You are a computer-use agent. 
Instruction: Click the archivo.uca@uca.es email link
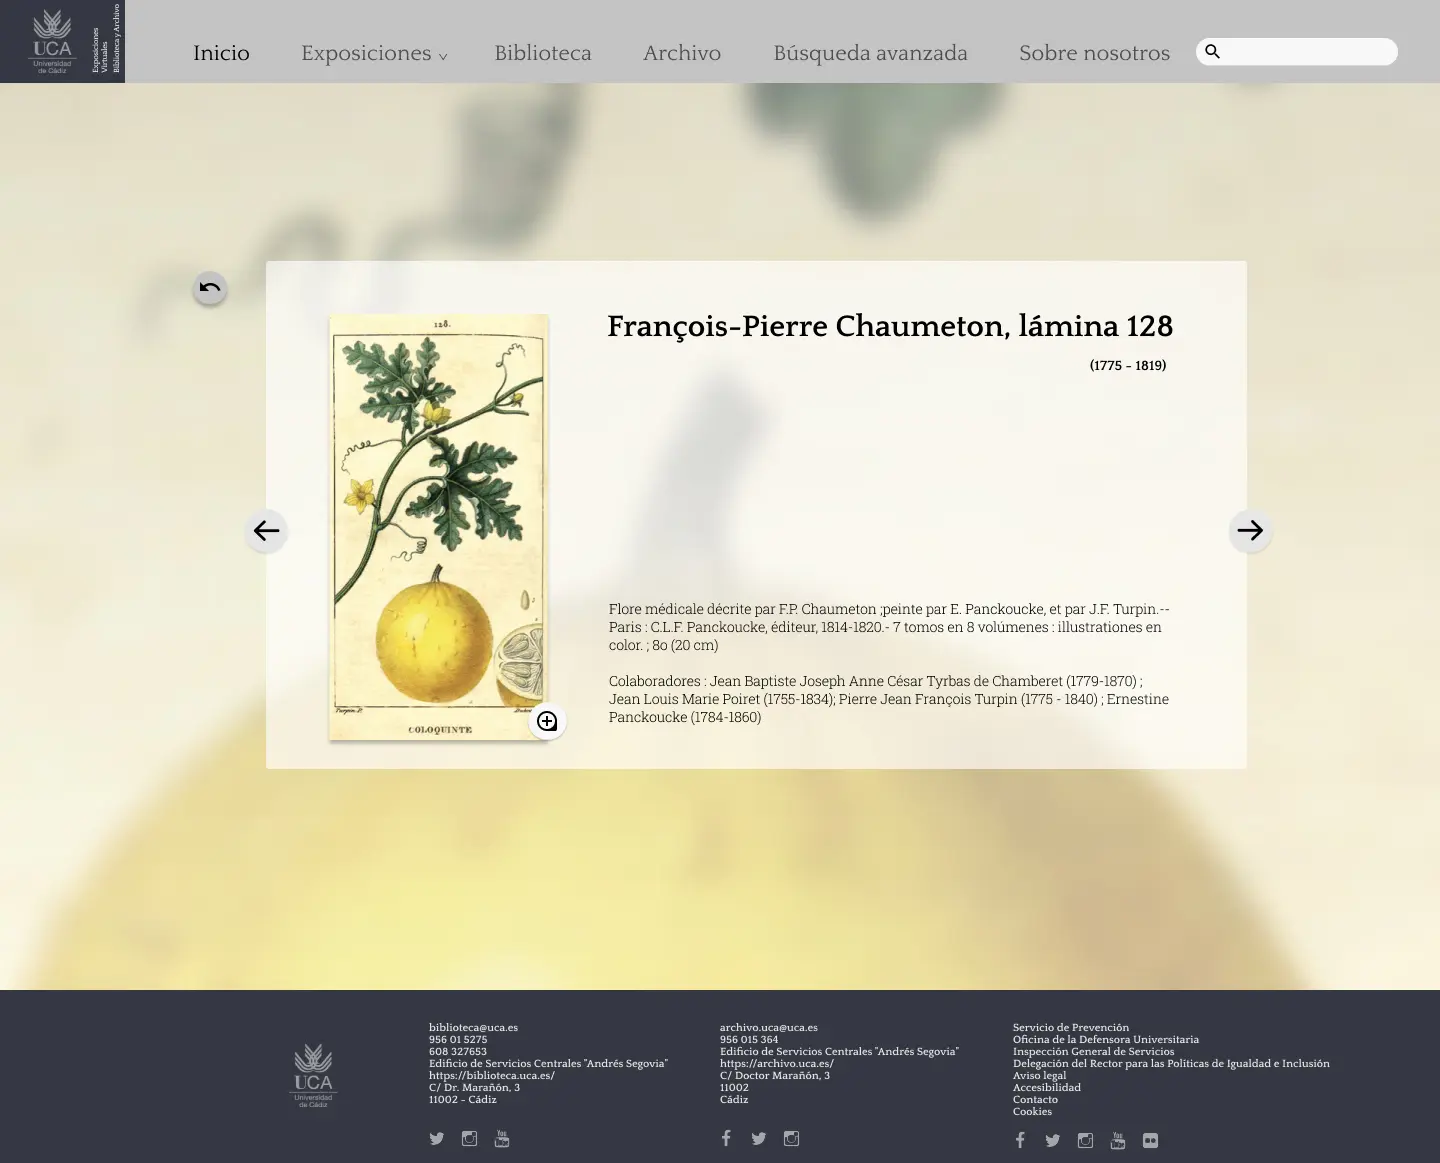point(769,1027)
